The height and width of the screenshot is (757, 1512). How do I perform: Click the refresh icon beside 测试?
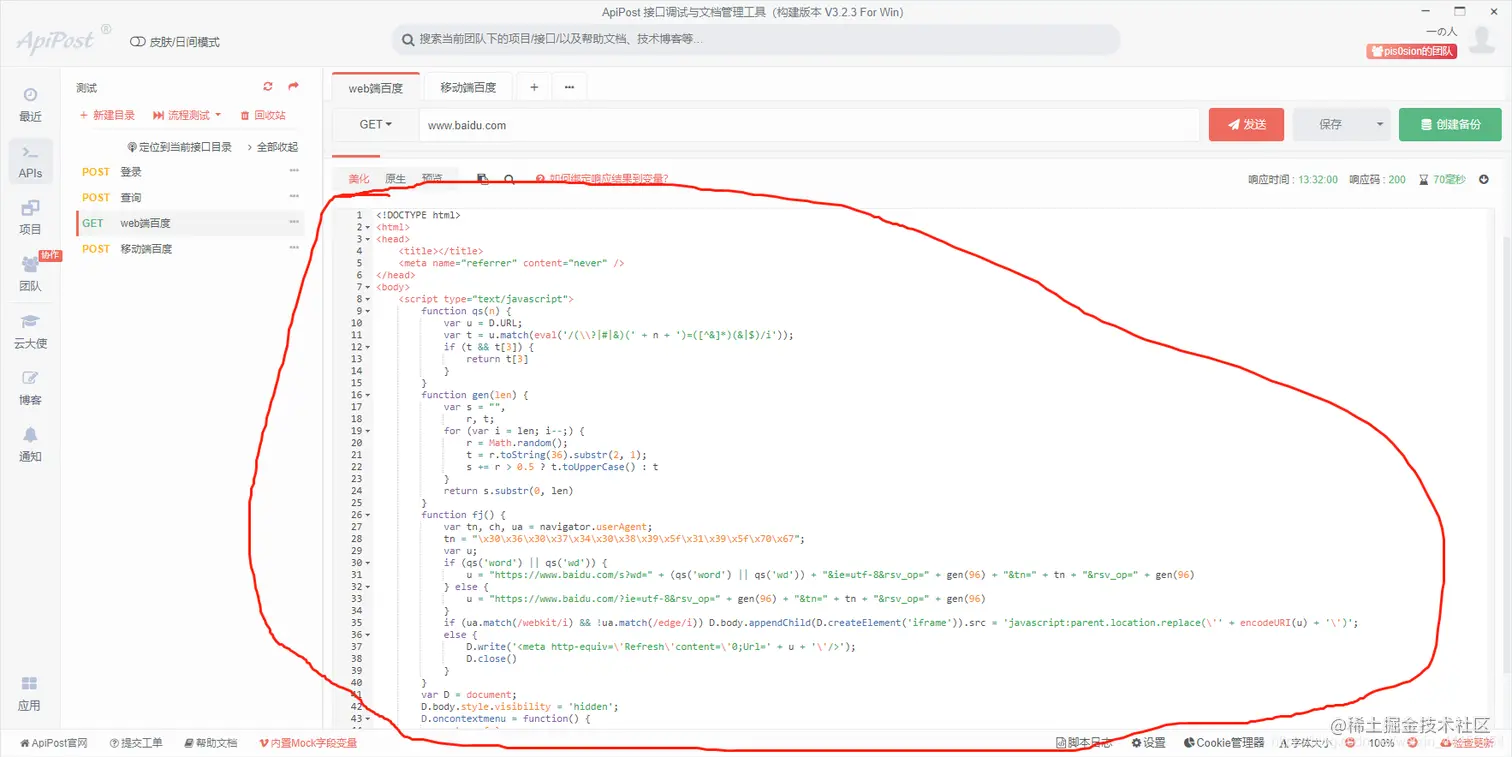coord(268,87)
